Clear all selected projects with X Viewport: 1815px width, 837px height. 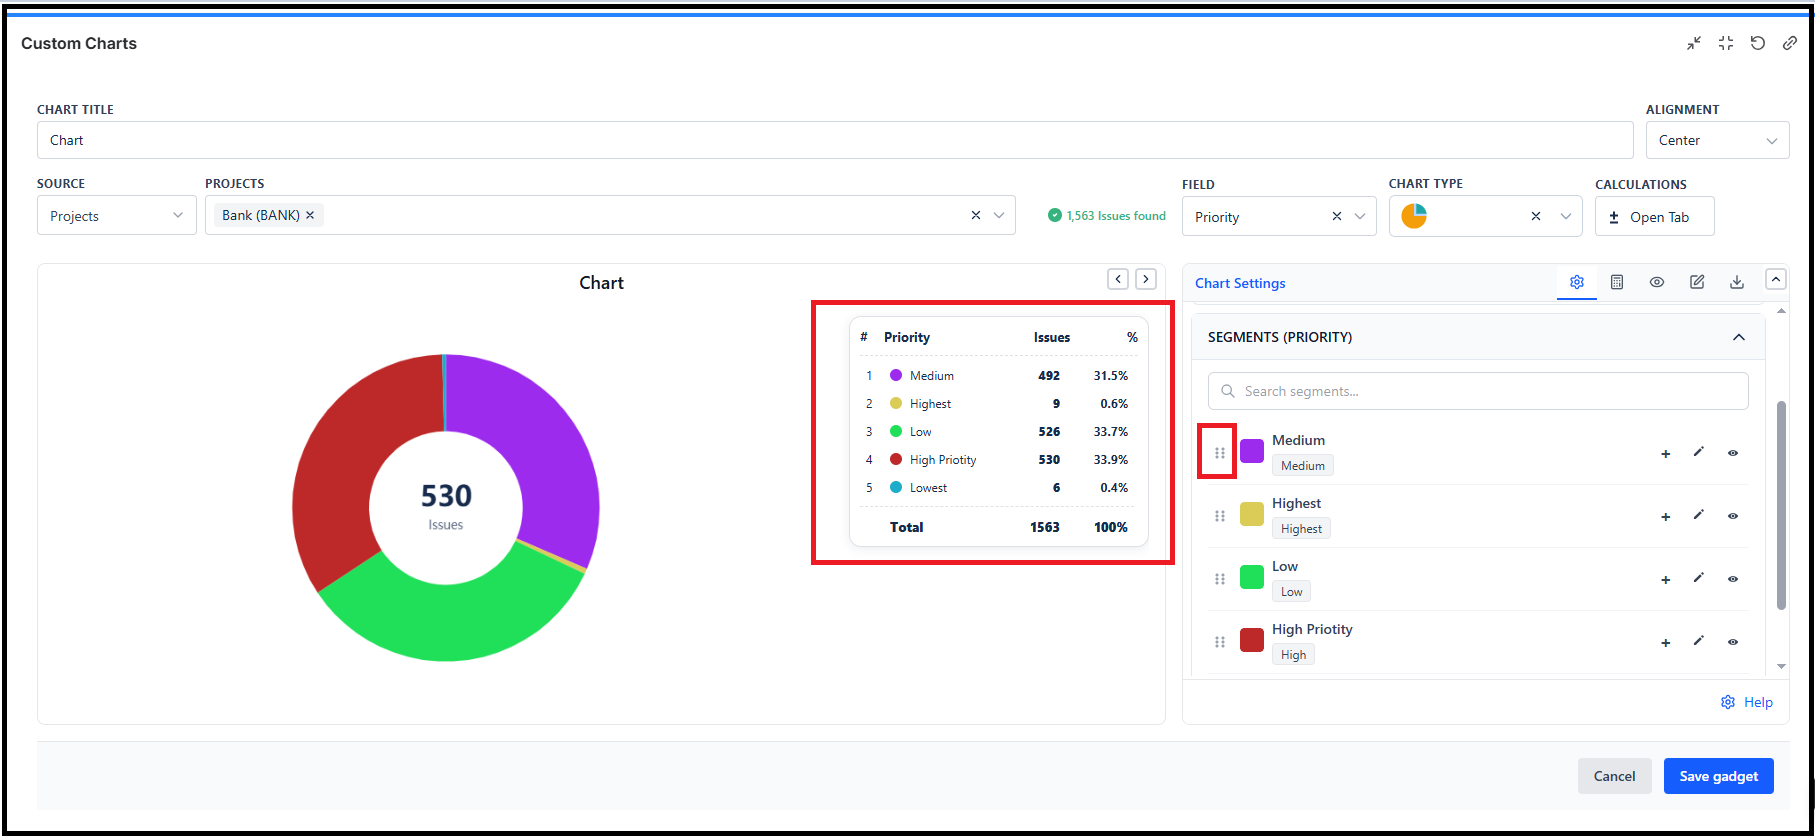pos(976,215)
